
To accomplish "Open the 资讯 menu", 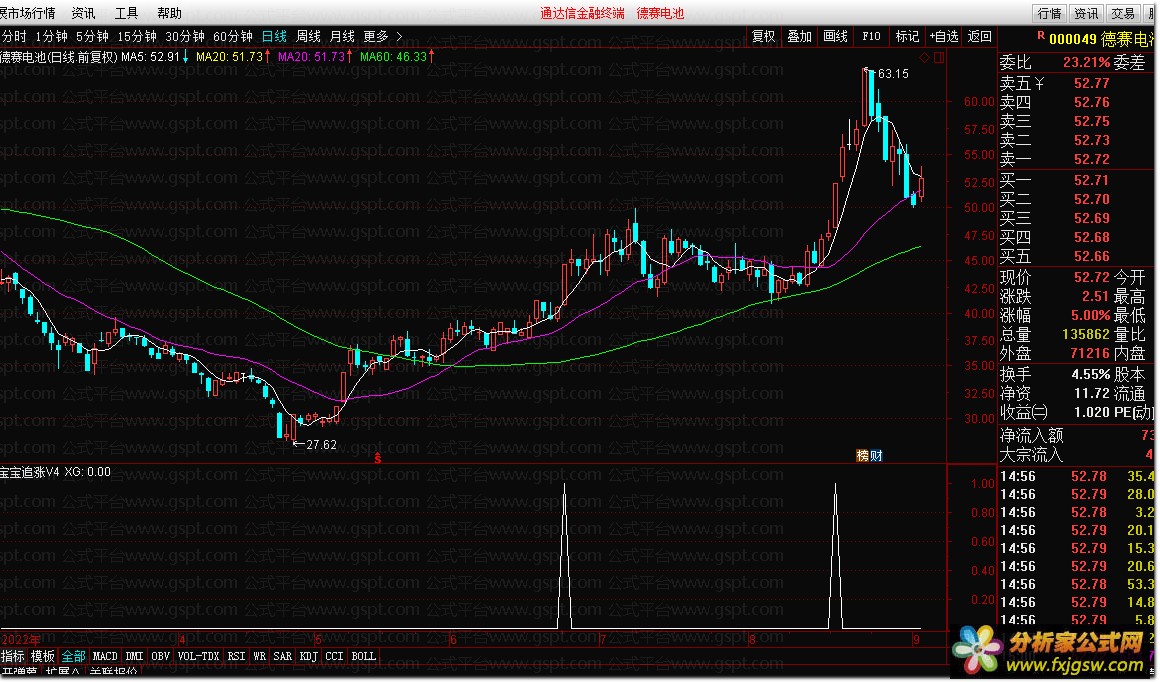I will 83,13.
